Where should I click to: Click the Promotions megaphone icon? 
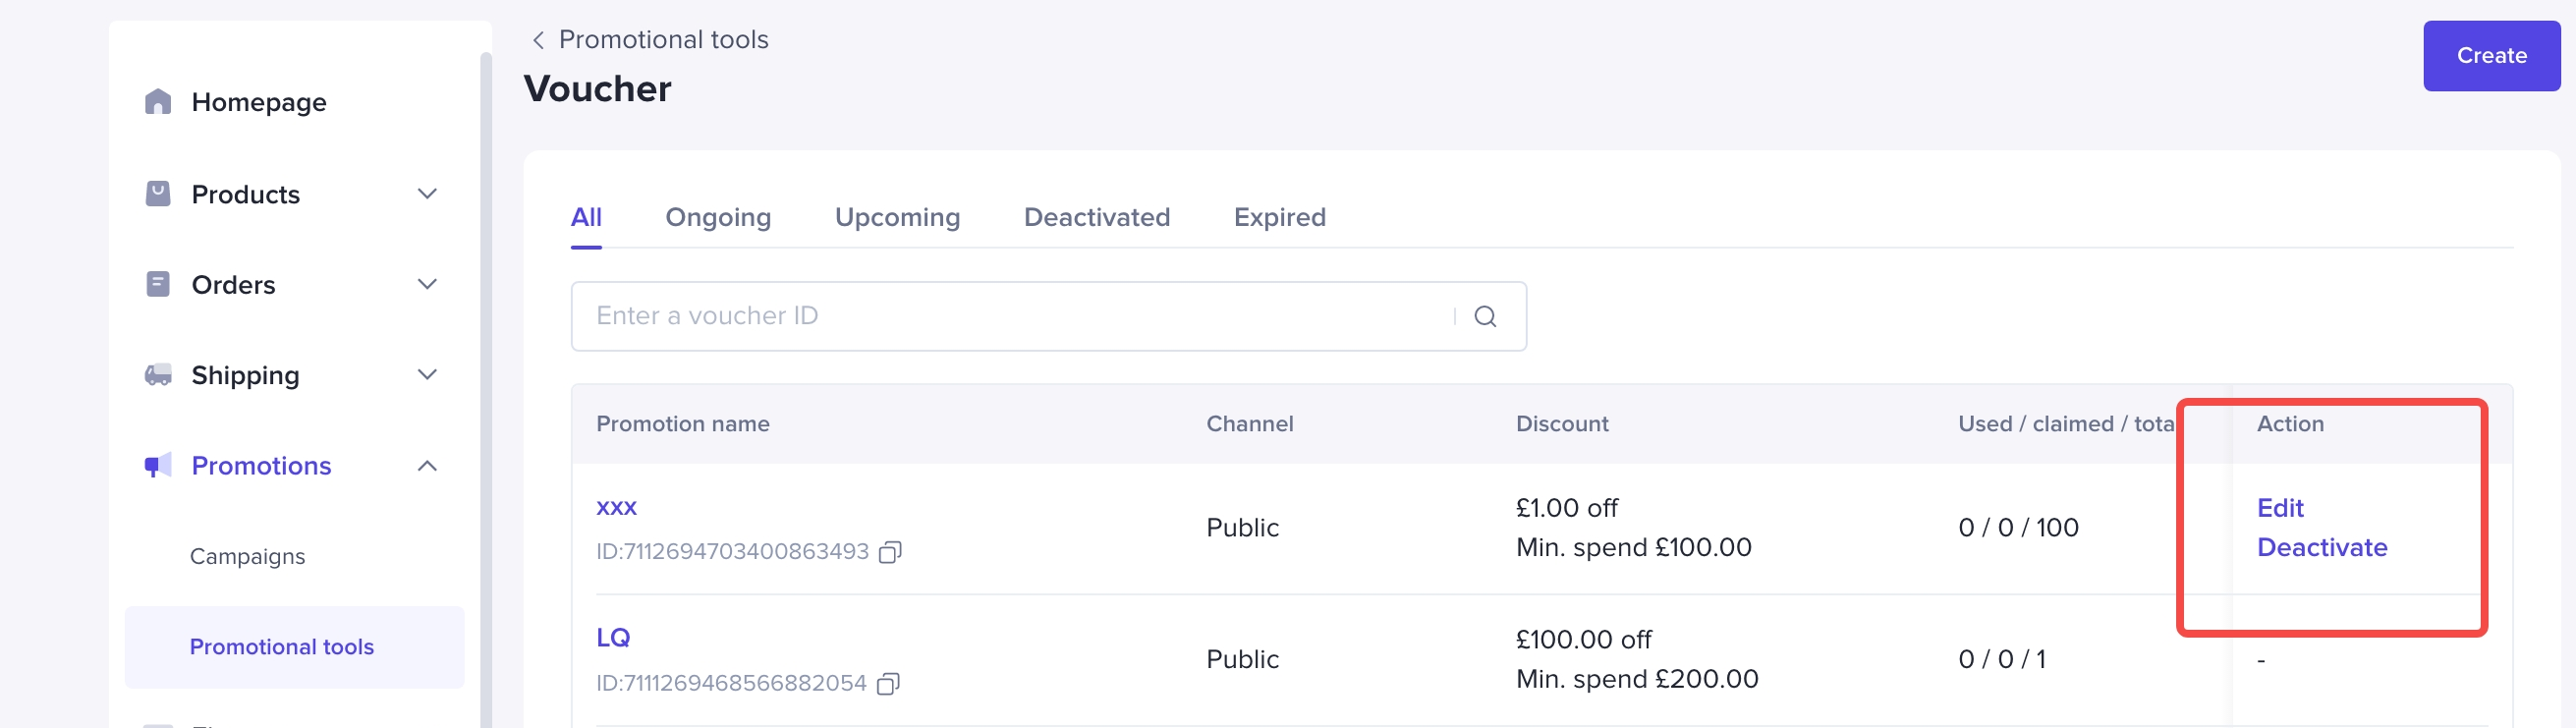pyautogui.click(x=158, y=466)
